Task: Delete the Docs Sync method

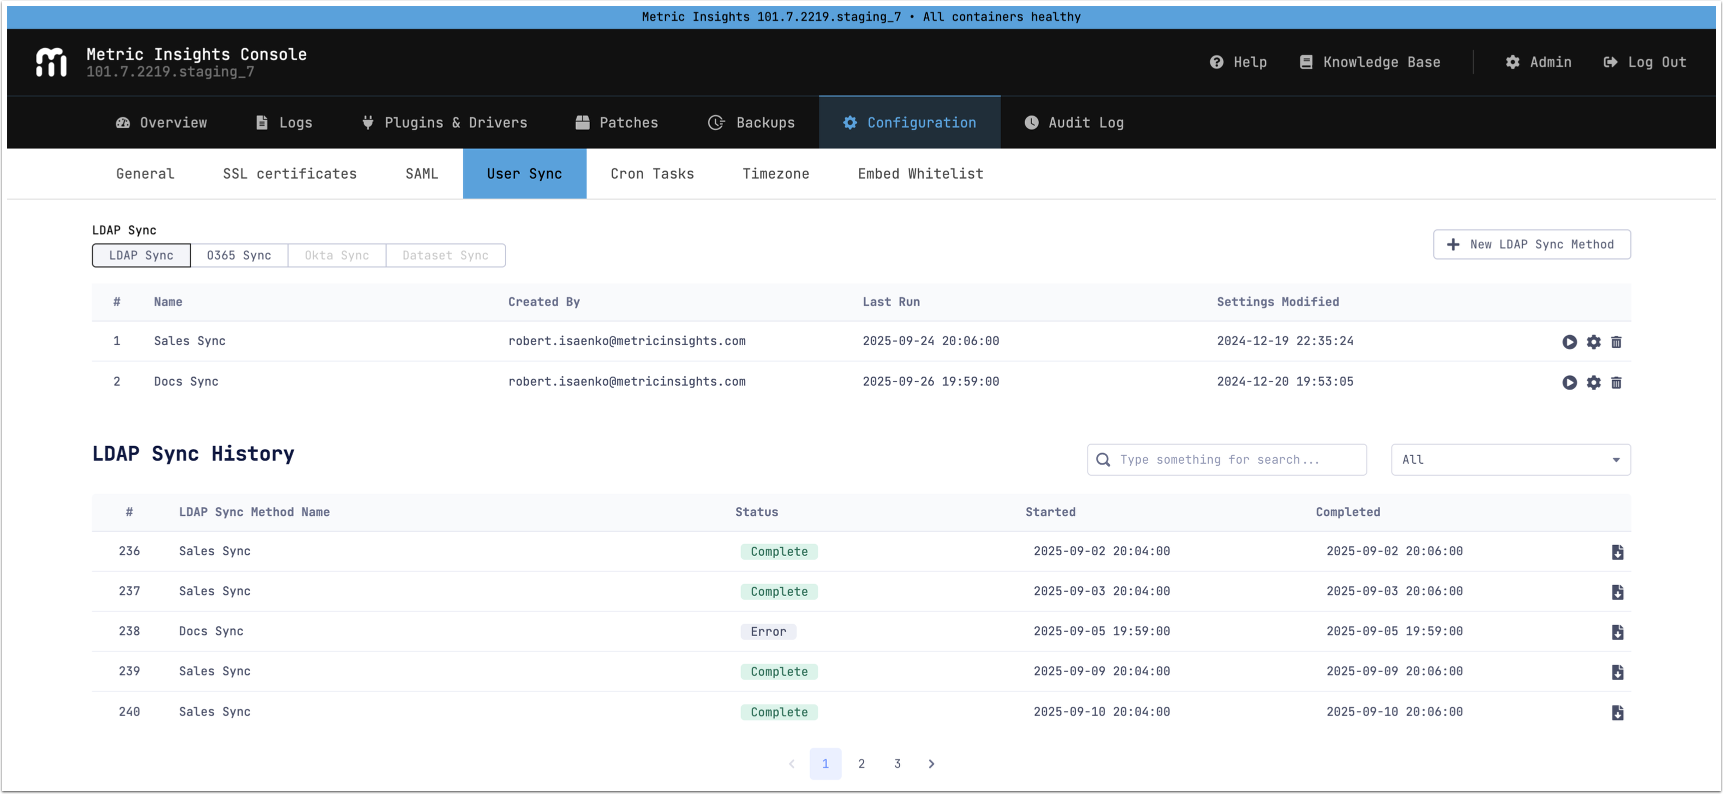Action: 1616,383
